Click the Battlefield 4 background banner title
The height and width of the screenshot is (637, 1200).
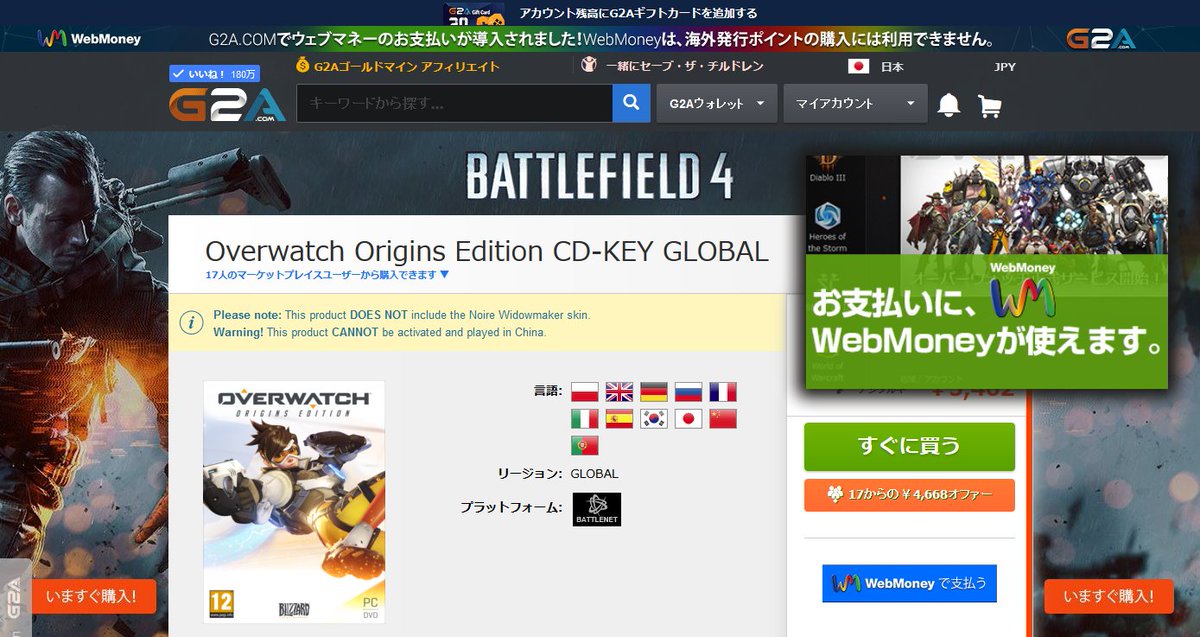pyautogui.click(x=599, y=176)
